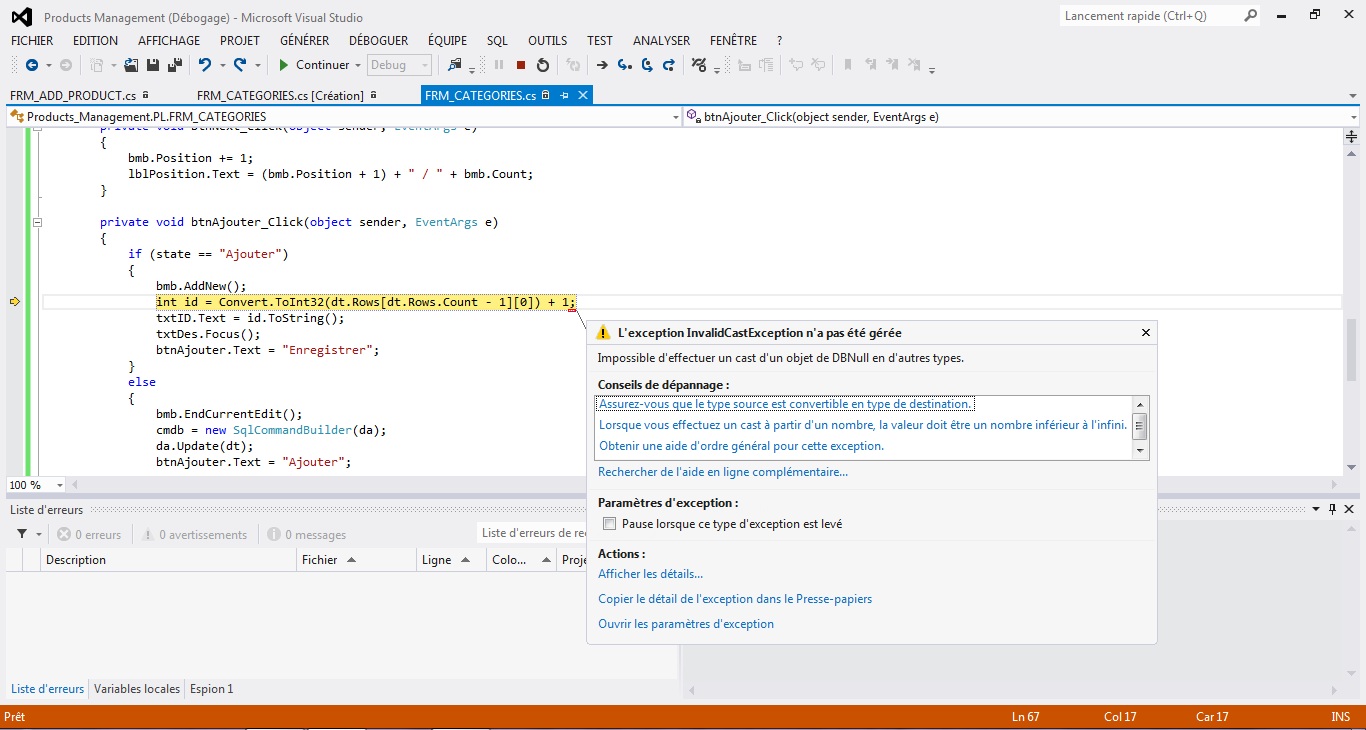Screen dimensions: 1366x730
Task: Click the Navigate Backward arrow icon
Action: (x=31, y=65)
